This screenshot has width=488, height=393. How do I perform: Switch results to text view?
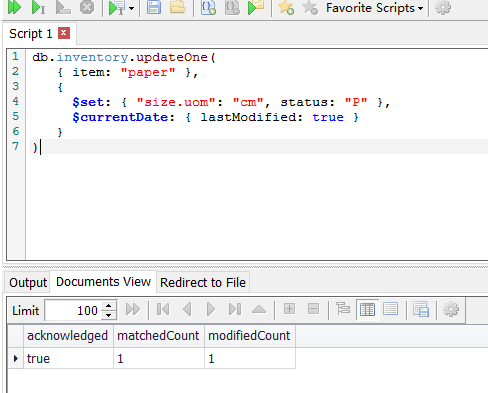390,309
